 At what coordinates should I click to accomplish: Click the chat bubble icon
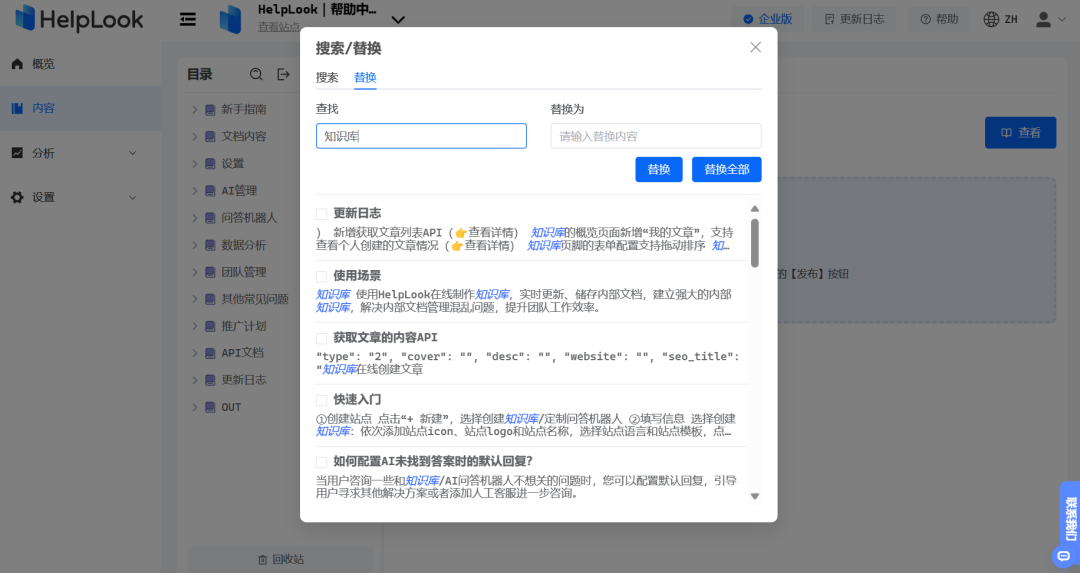pyautogui.click(x=1063, y=556)
